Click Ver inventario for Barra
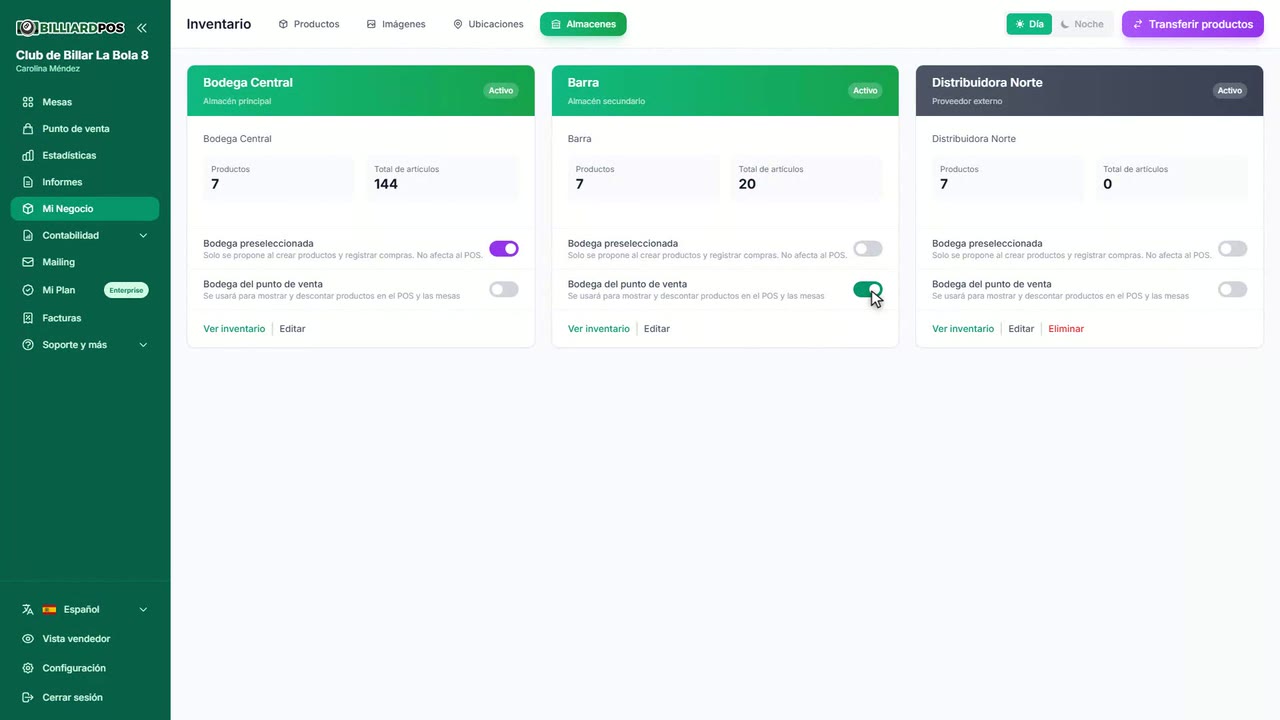 tap(599, 329)
